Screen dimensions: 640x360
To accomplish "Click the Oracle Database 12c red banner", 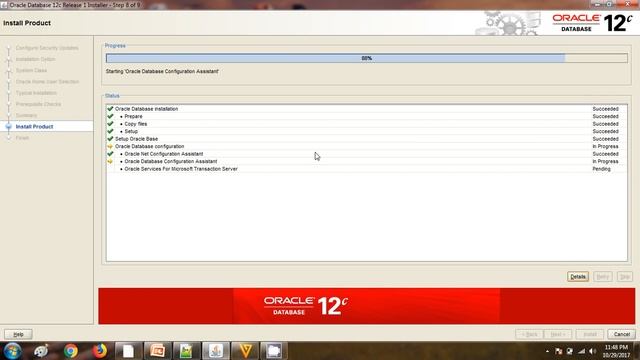I will click(367, 306).
